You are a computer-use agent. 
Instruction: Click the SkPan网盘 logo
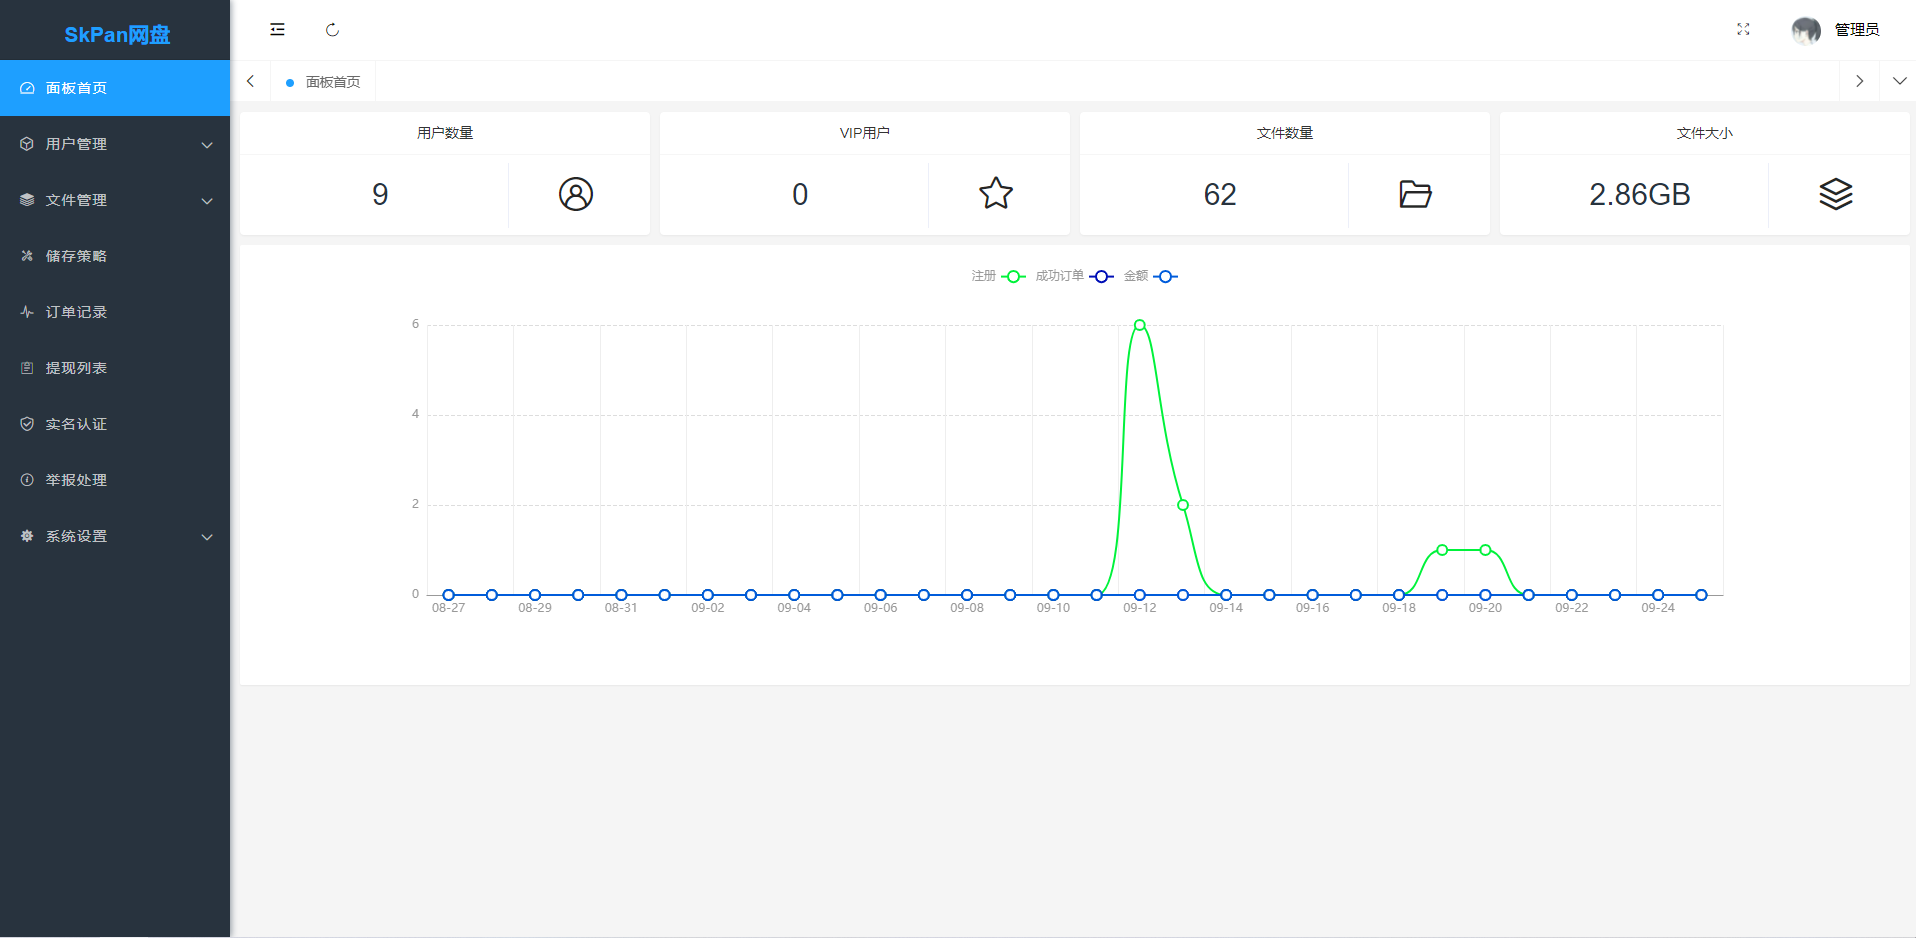pyautogui.click(x=117, y=34)
